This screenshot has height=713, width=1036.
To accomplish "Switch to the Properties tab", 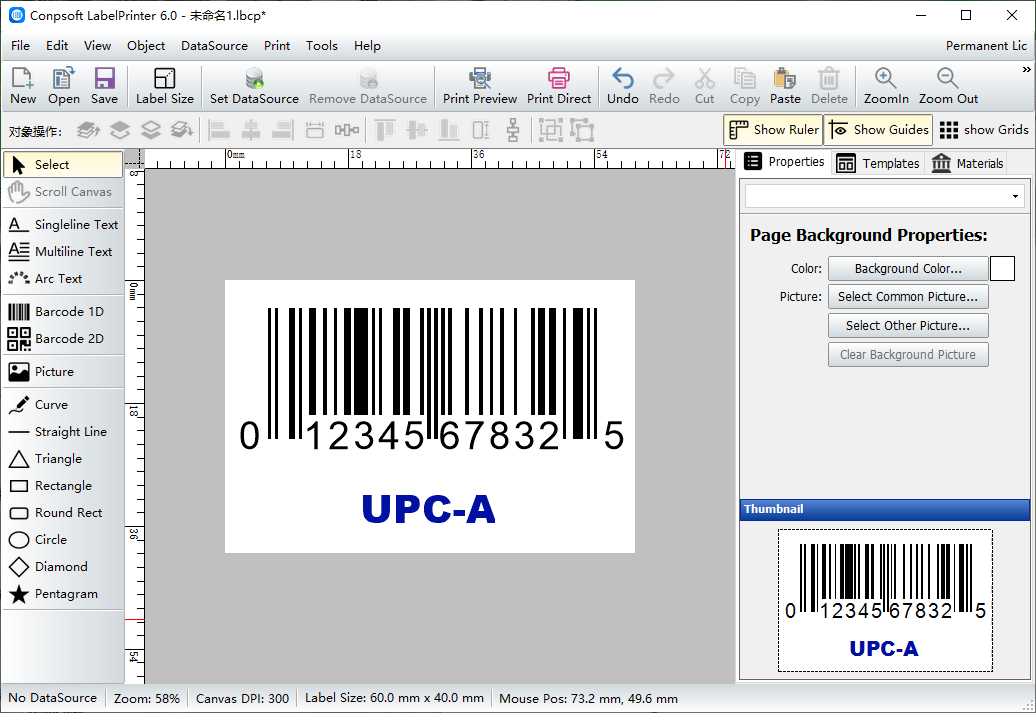I will pos(784,162).
